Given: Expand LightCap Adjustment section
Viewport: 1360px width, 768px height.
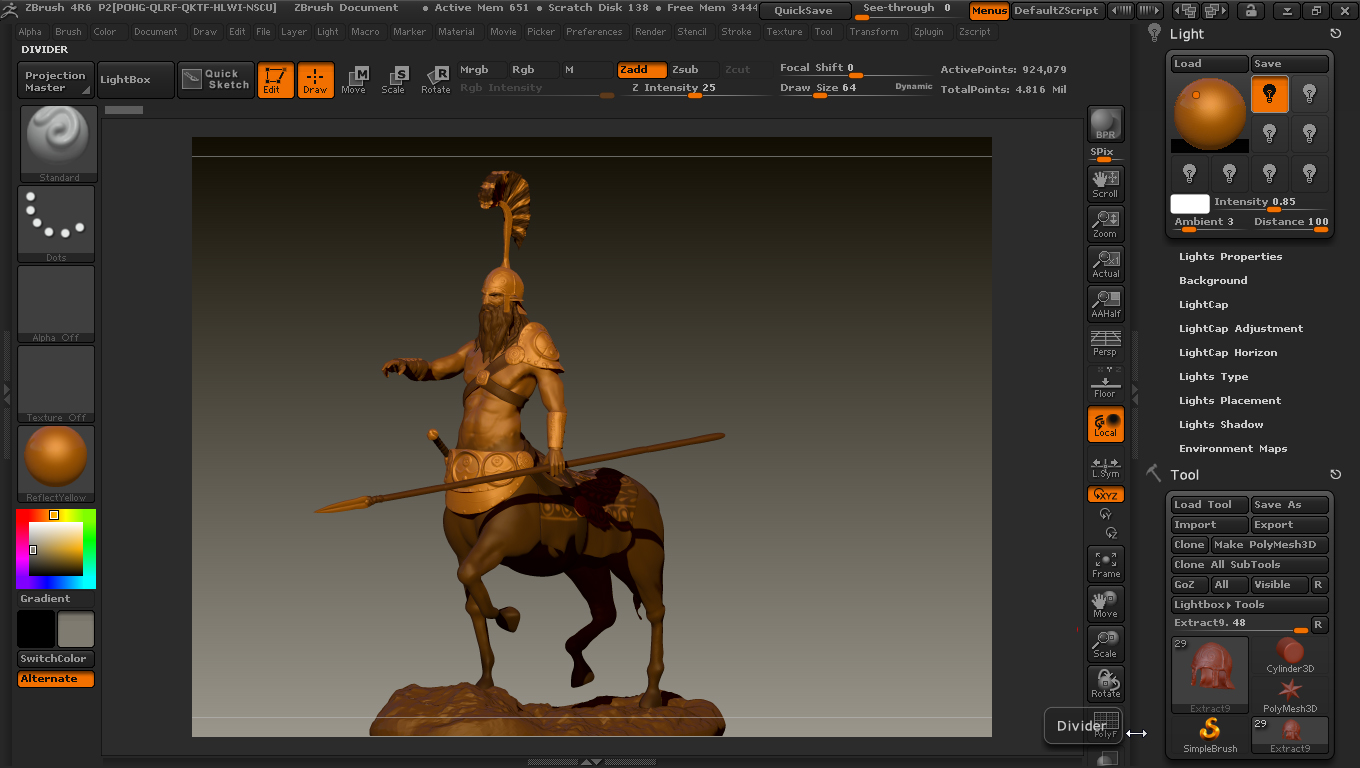Looking at the screenshot, I should [1241, 329].
